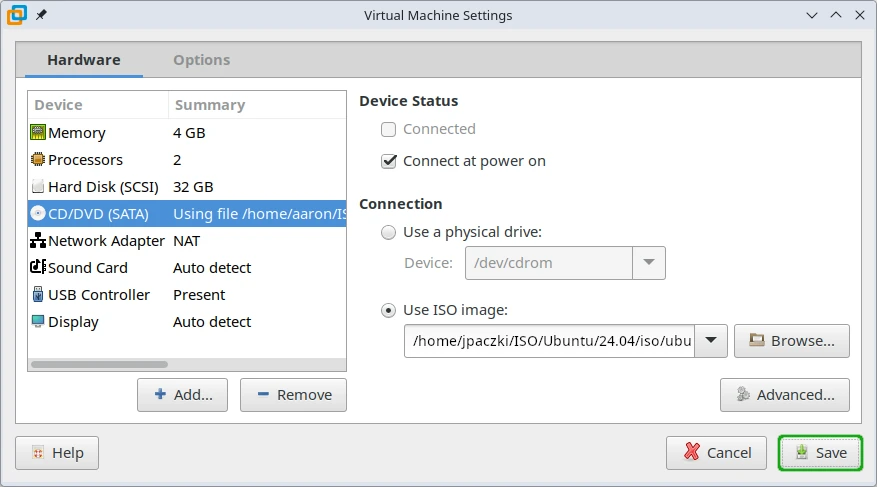Image resolution: width=877 pixels, height=487 pixels.
Task: Click the Processors chip icon
Action: 38,160
